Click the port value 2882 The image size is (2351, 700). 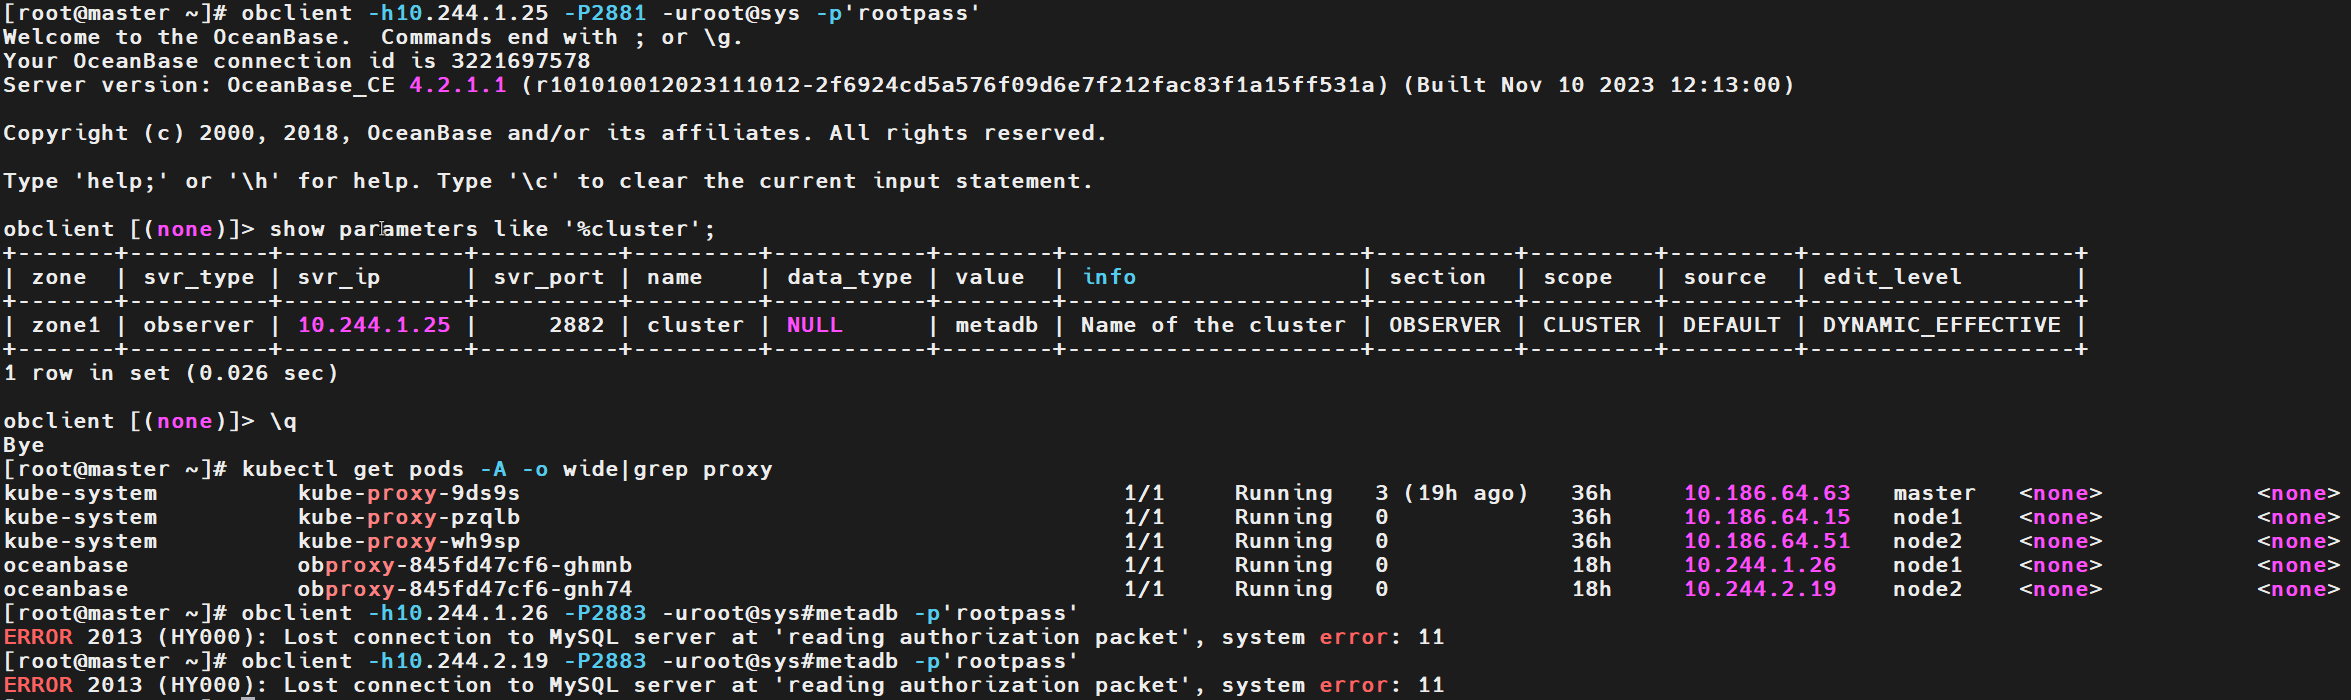point(577,325)
